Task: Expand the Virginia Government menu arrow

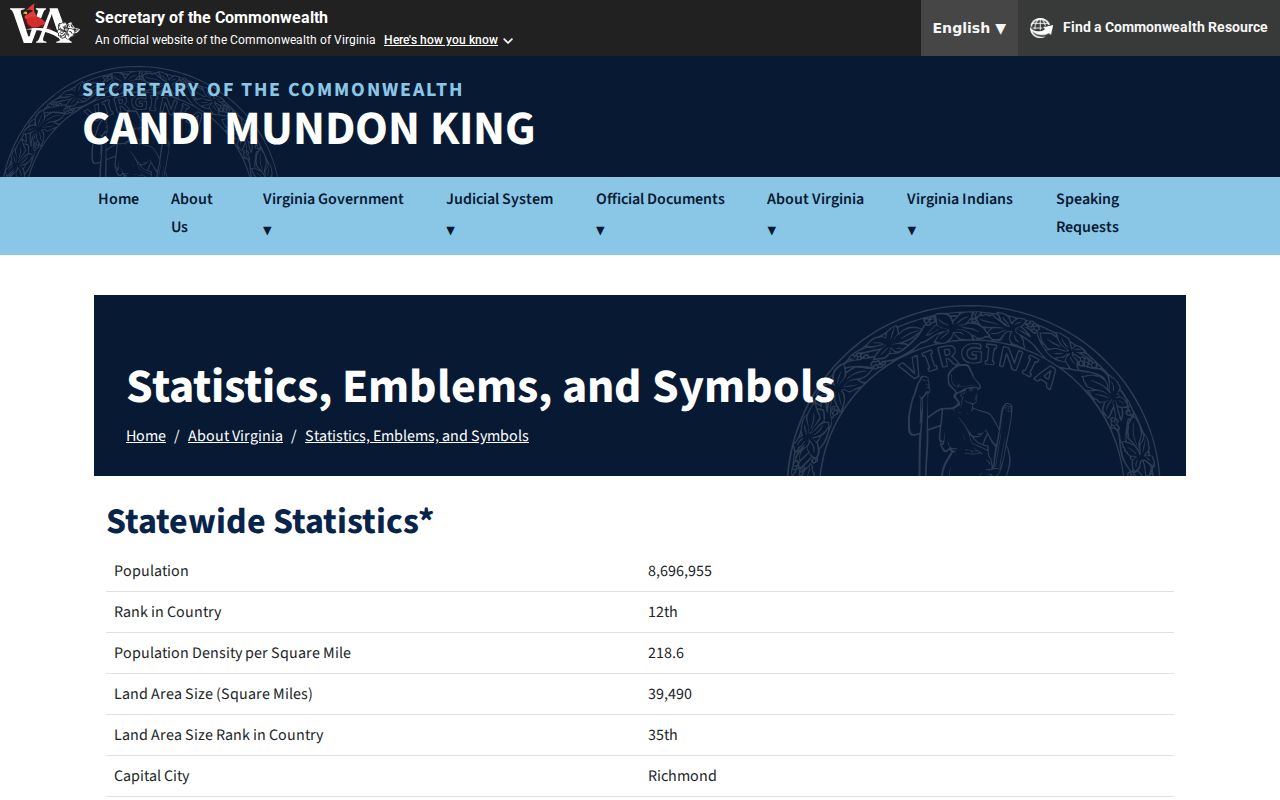Action: [x=267, y=230]
